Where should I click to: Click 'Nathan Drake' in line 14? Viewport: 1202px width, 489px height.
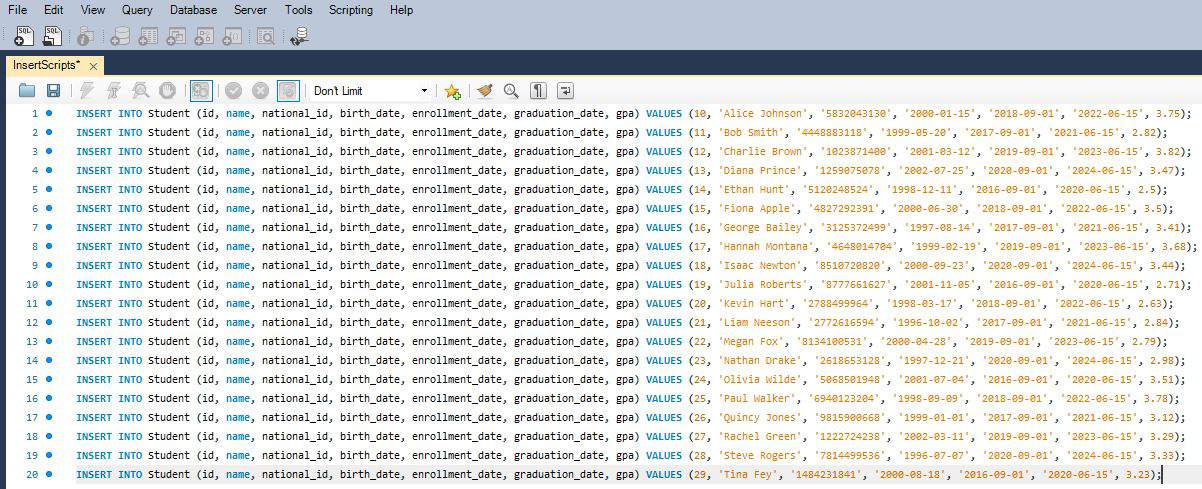758,361
